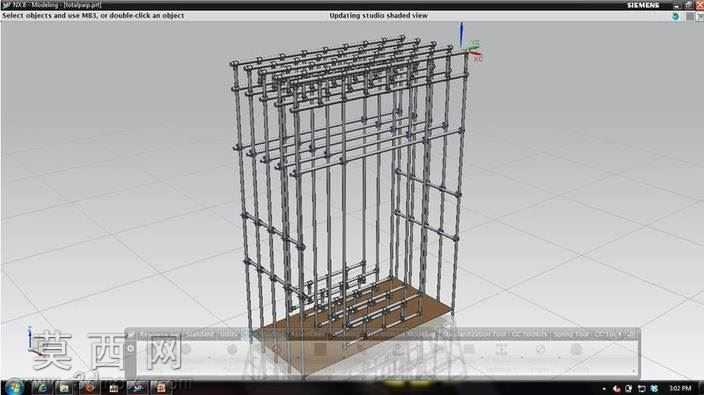
Task: Open Windows Explorer folder taskbar icon
Action: (x=65, y=388)
